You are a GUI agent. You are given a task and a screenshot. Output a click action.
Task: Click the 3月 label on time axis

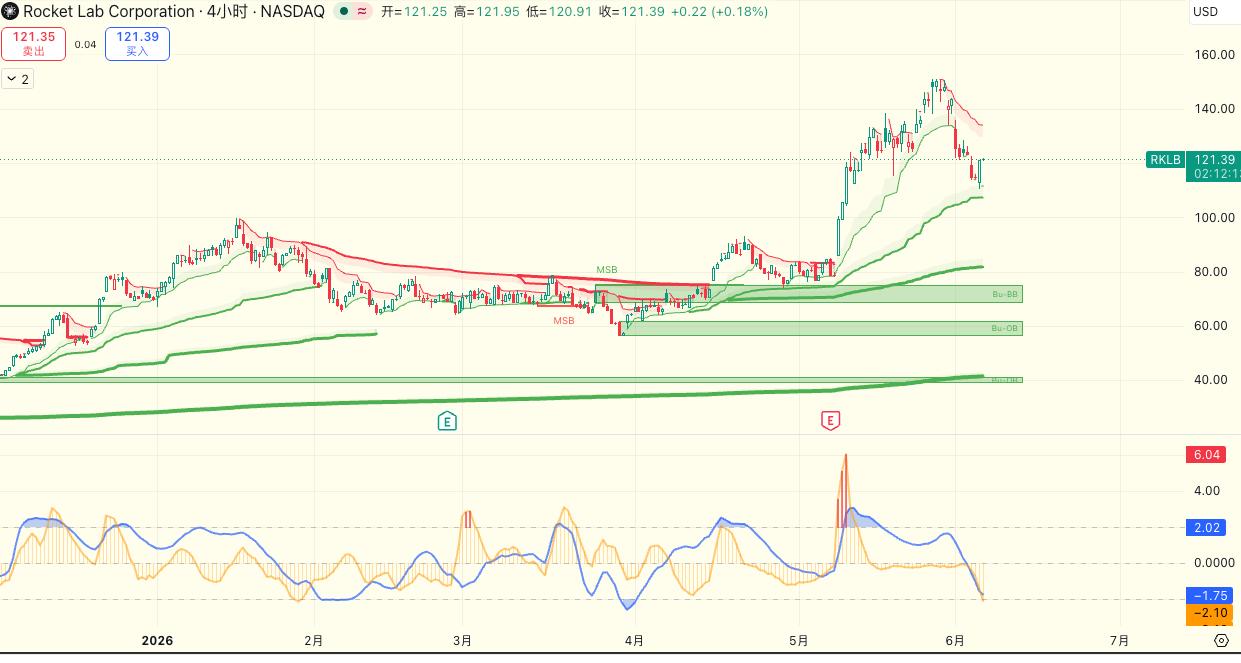(462, 640)
